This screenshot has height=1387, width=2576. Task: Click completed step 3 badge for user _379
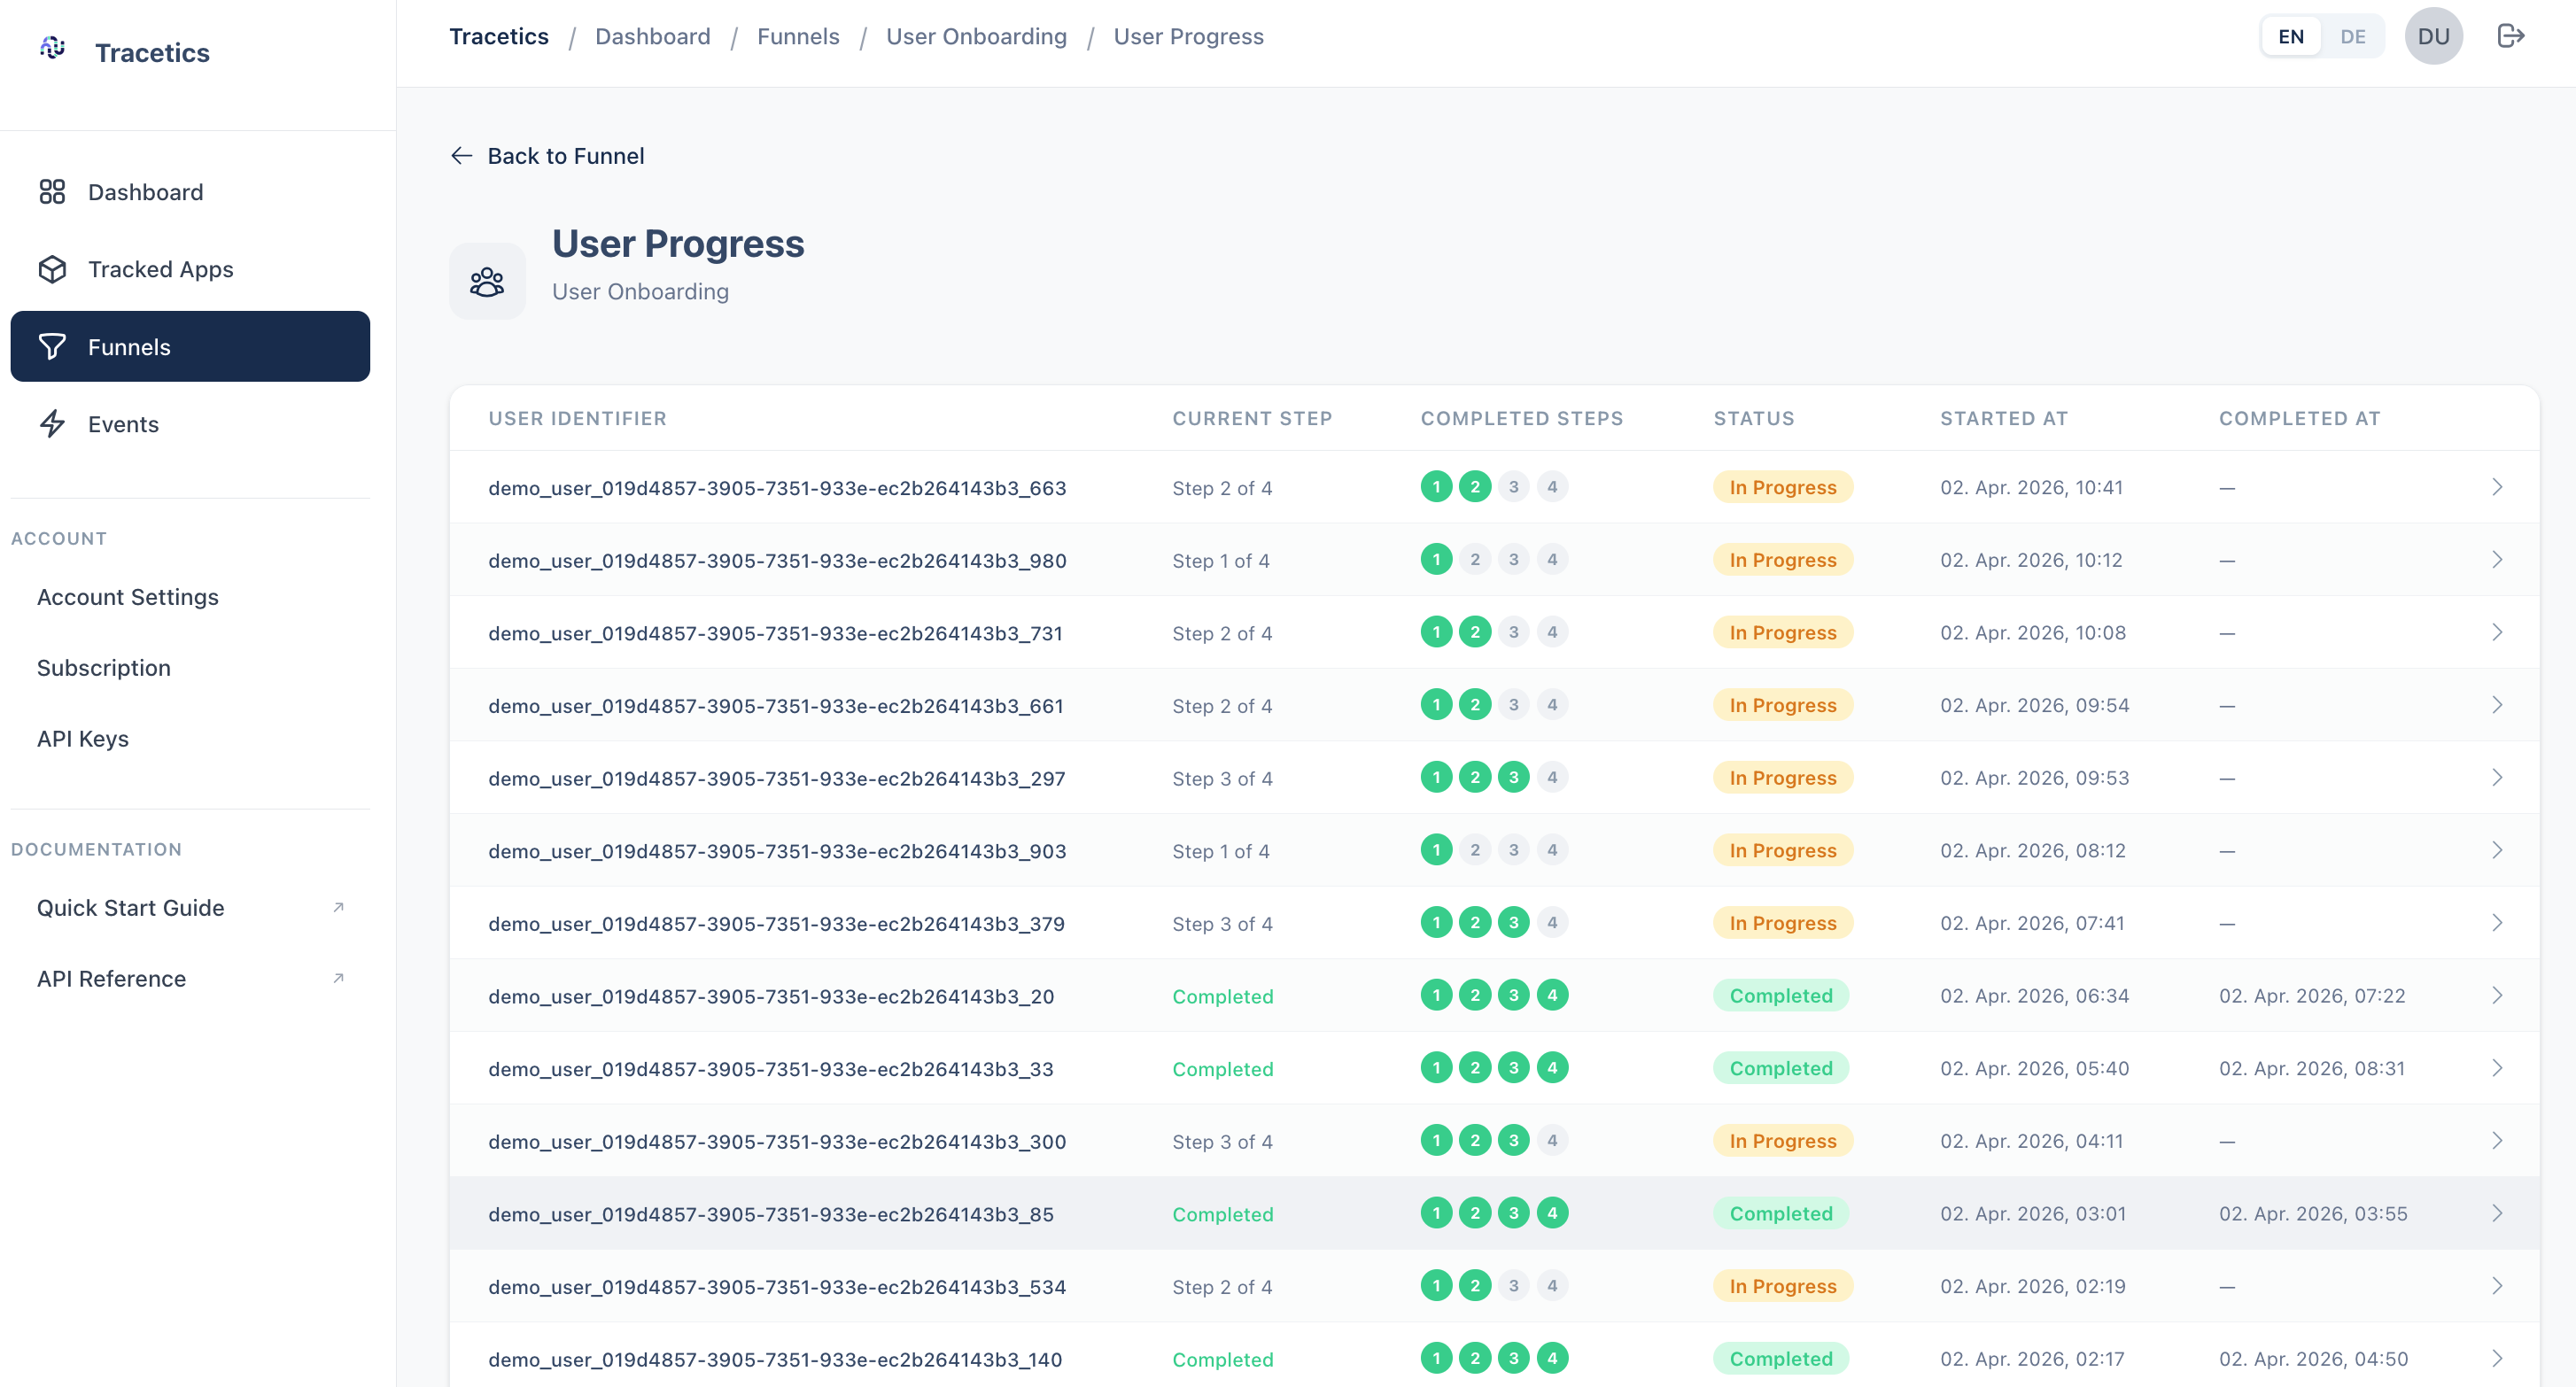[1513, 922]
